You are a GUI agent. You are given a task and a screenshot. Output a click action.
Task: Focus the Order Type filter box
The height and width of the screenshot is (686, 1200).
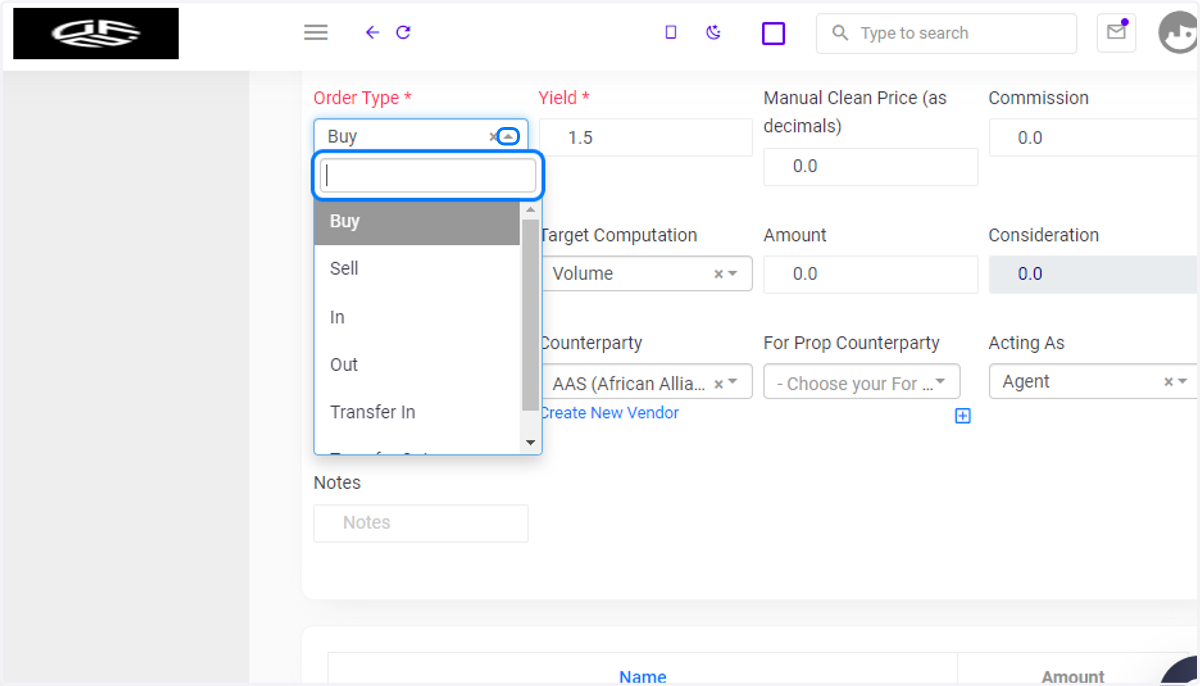point(428,176)
